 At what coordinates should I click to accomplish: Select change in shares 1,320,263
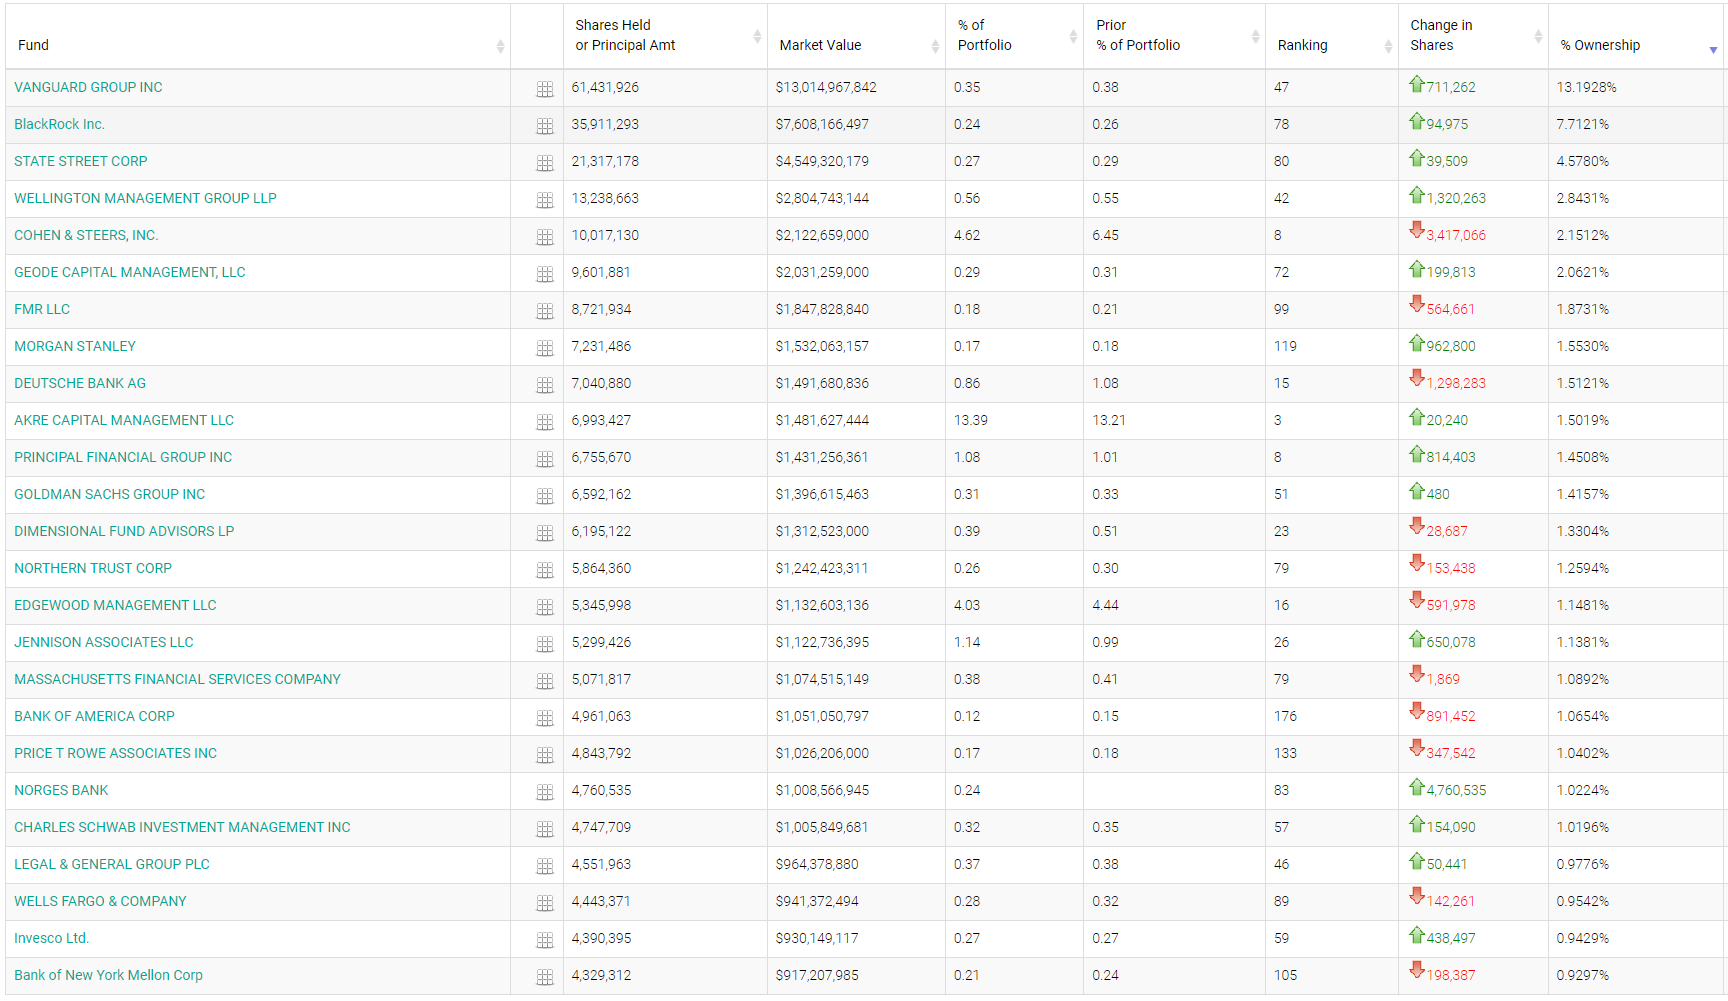point(1456,198)
